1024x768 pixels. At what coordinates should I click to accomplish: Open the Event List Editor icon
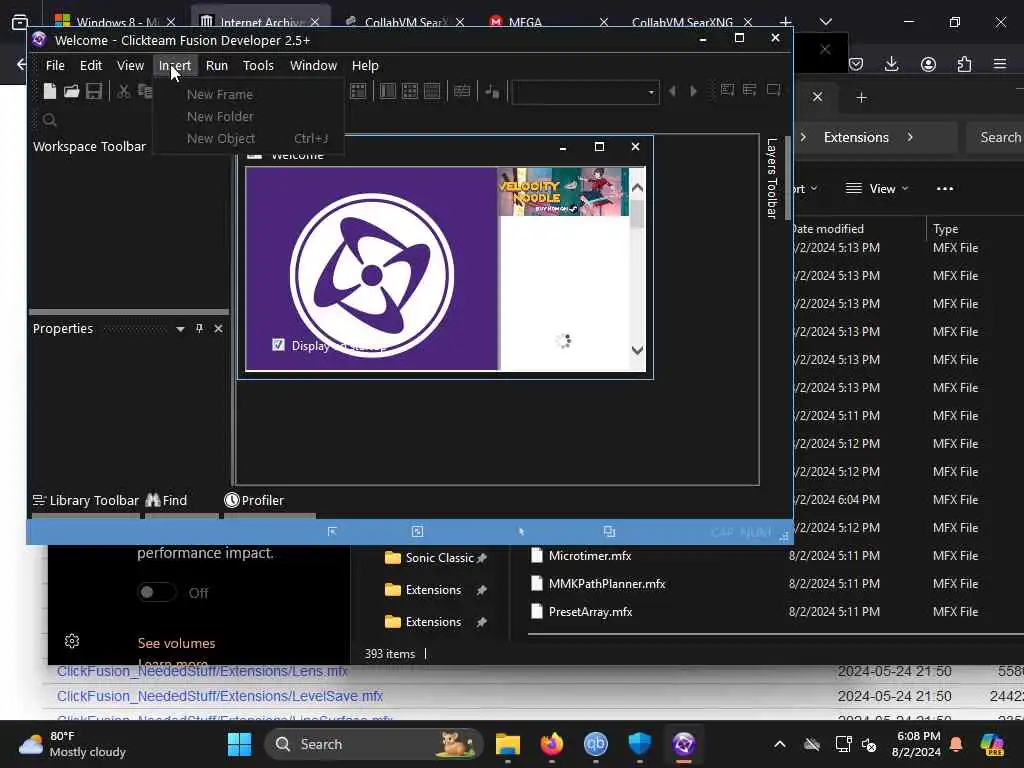point(432,91)
